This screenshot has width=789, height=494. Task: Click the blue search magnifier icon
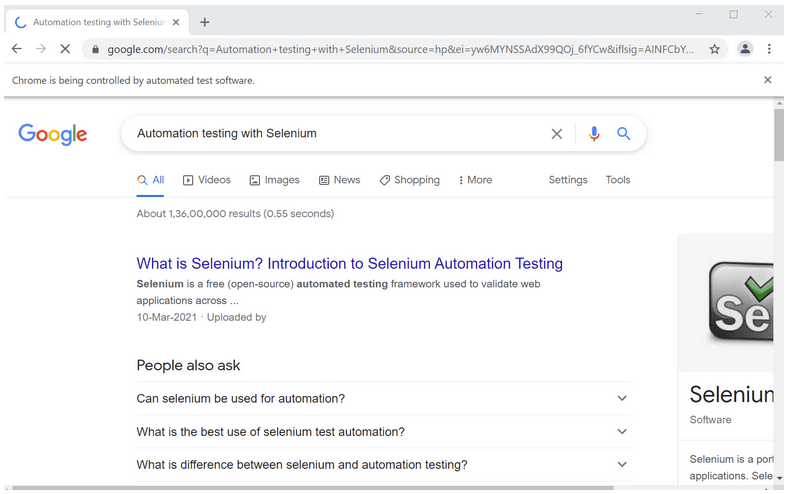[x=624, y=134]
